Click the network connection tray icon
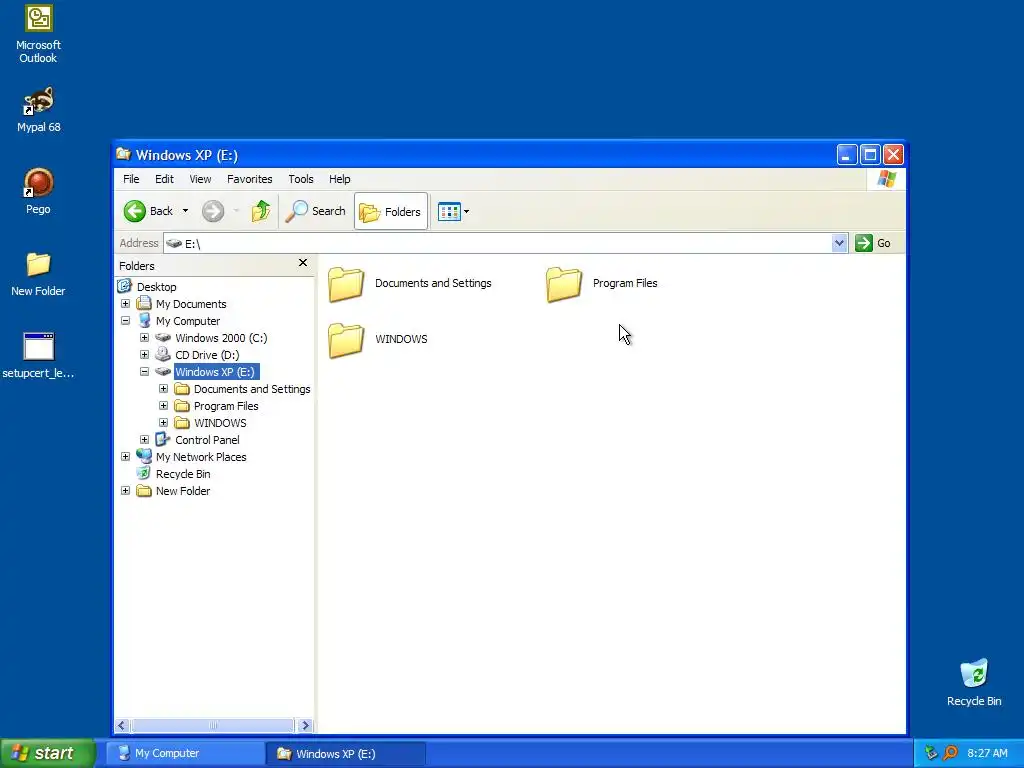Viewport: 1024px width, 768px height. 931,753
